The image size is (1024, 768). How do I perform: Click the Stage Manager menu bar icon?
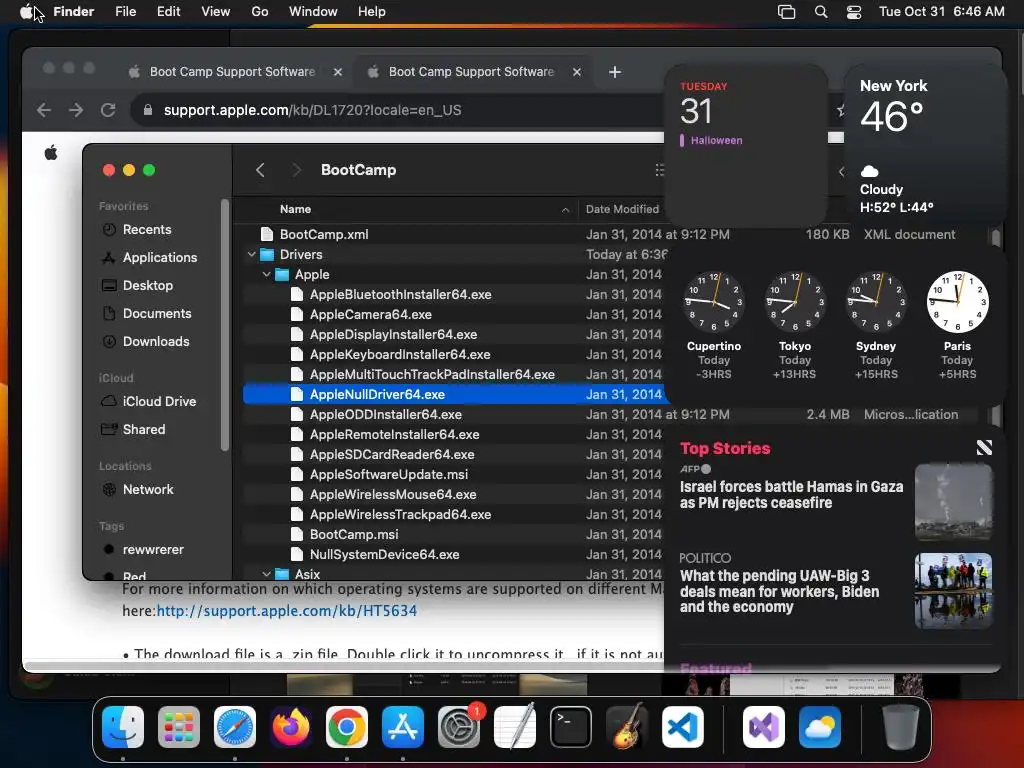click(786, 12)
